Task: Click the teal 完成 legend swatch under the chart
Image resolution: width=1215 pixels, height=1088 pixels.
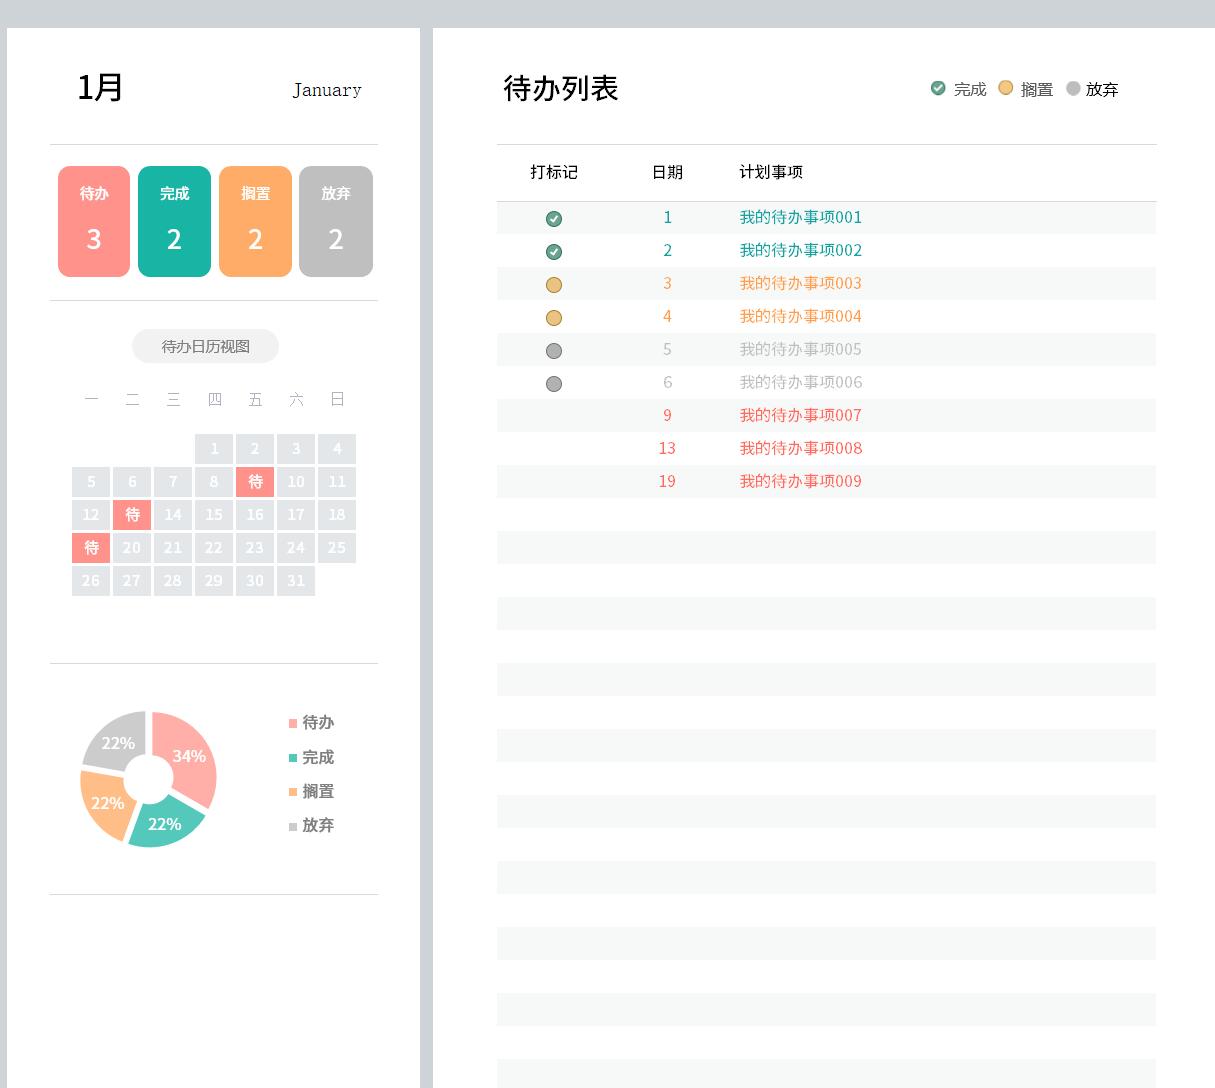Action: [293, 758]
